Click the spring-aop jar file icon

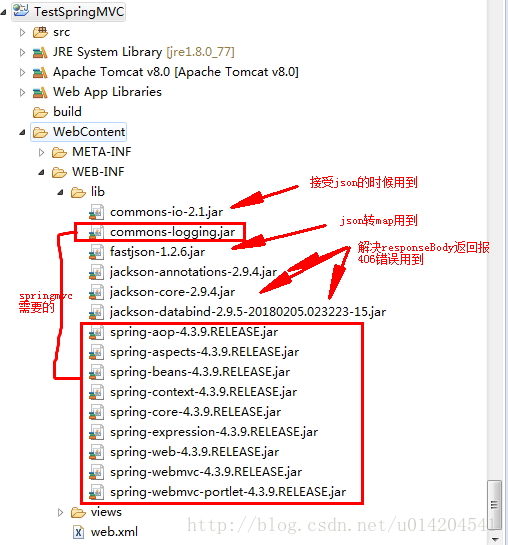(x=97, y=332)
